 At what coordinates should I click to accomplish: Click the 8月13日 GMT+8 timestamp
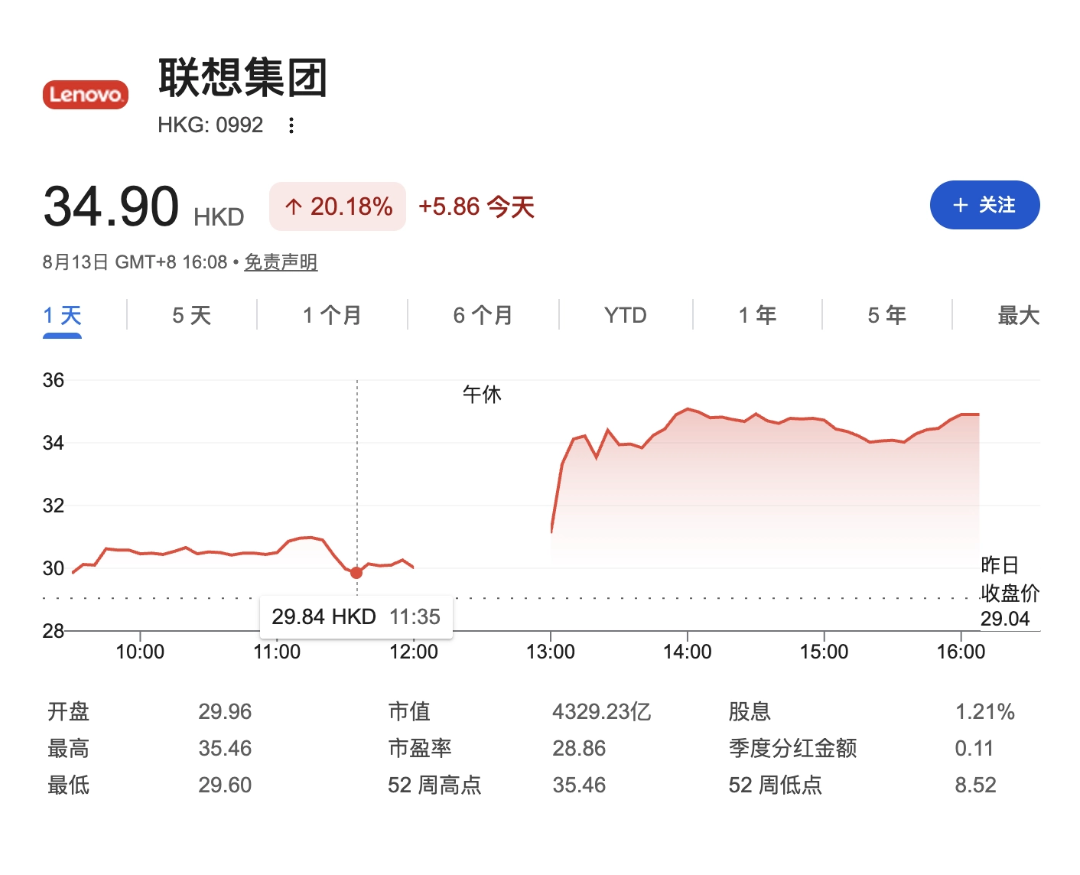pos(135,262)
